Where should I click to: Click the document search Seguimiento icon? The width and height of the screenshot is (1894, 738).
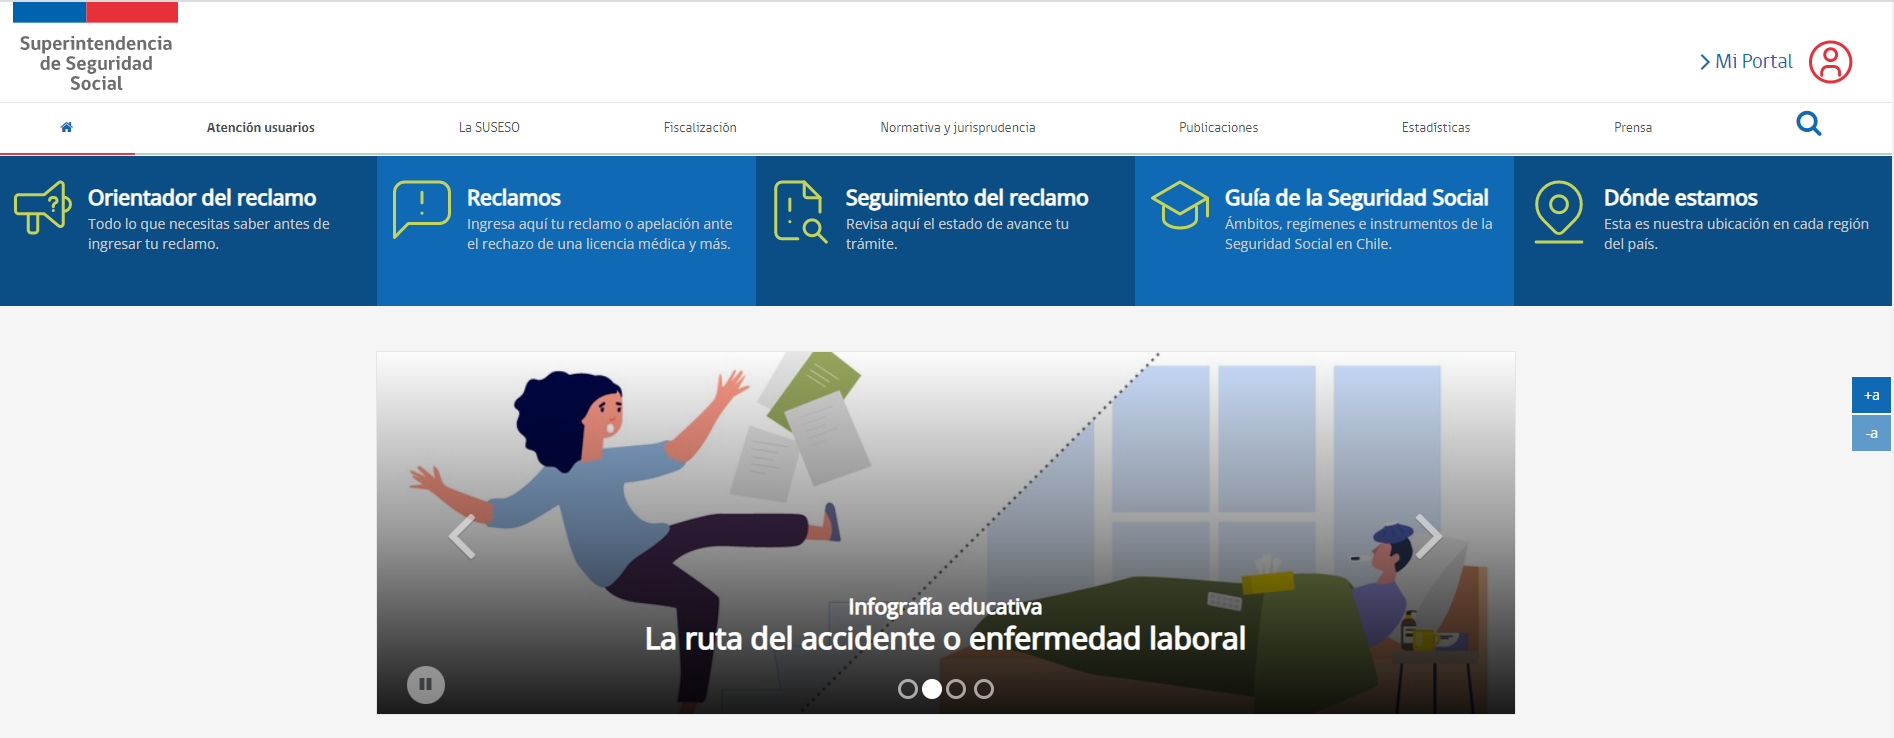(800, 211)
